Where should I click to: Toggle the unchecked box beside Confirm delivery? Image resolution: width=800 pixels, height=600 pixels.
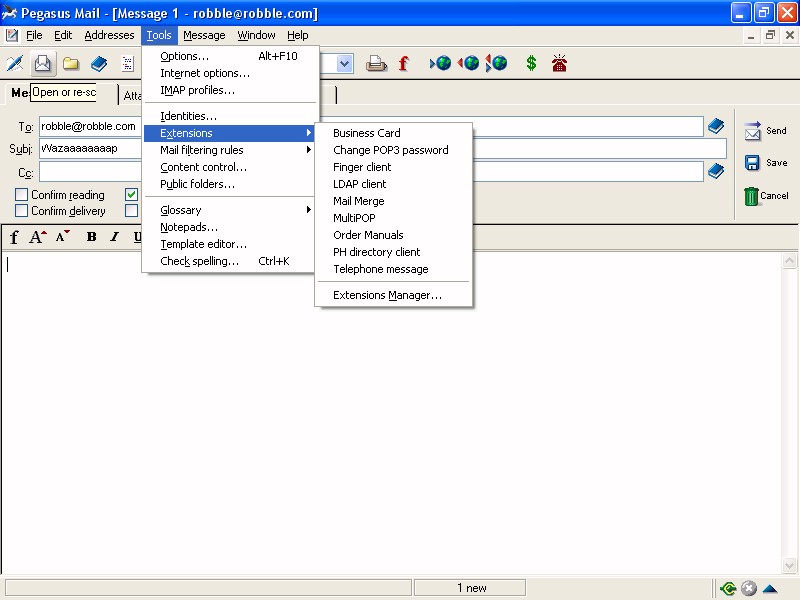point(132,210)
